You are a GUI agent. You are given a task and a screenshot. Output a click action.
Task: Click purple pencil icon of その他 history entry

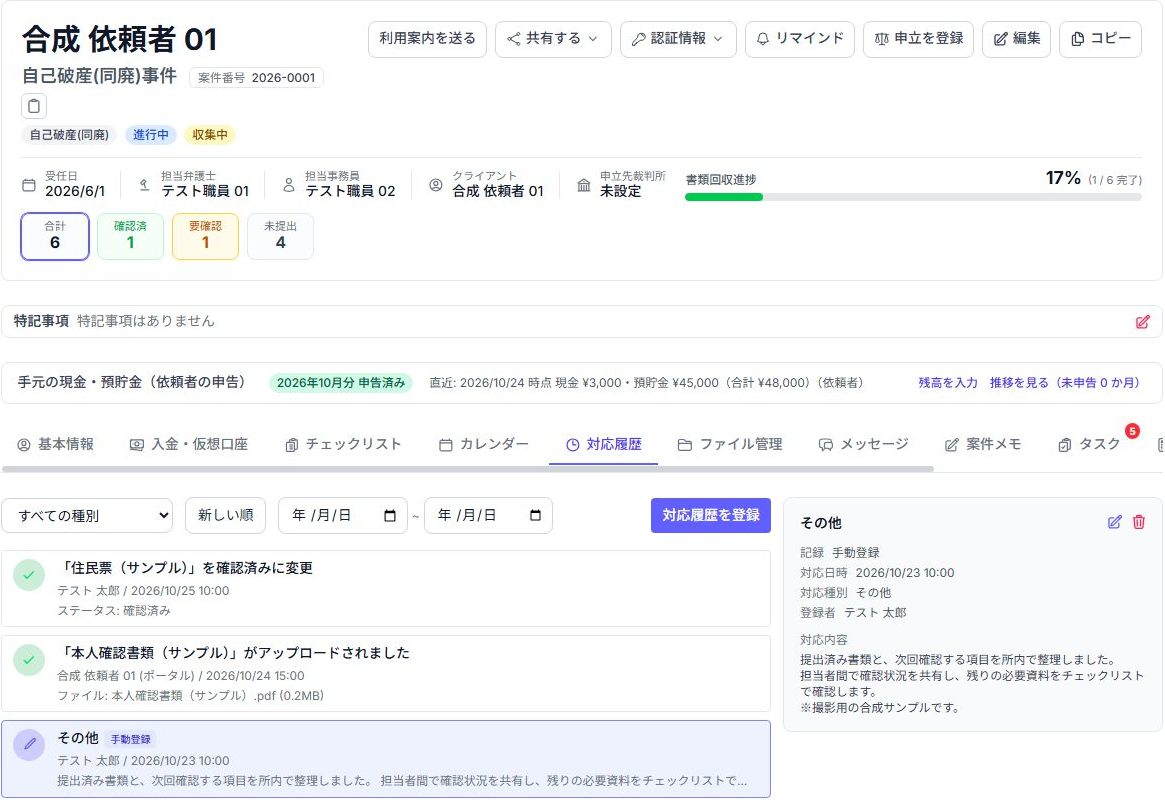tap(29, 744)
